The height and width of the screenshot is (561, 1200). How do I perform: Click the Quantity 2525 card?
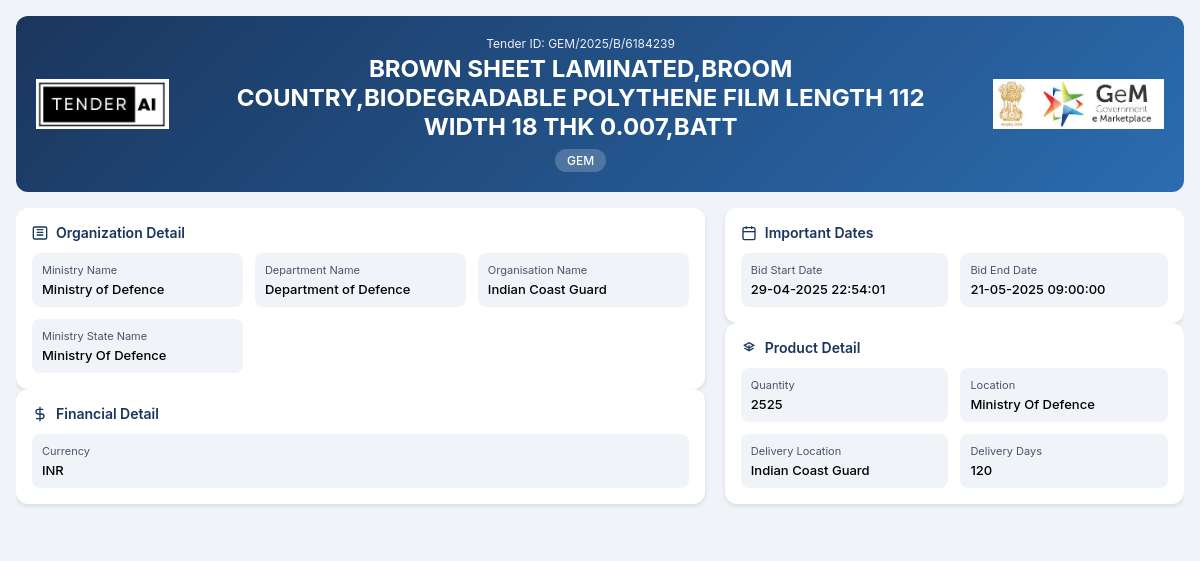coord(844,395)
